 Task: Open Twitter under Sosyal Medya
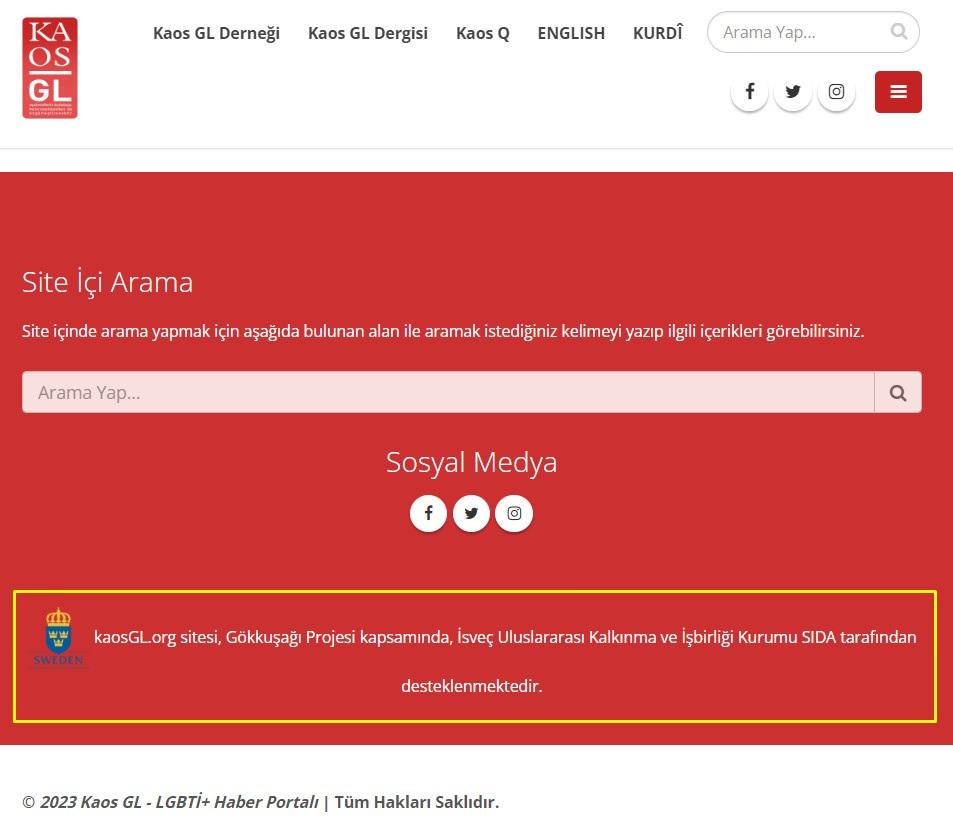(471, 514)
